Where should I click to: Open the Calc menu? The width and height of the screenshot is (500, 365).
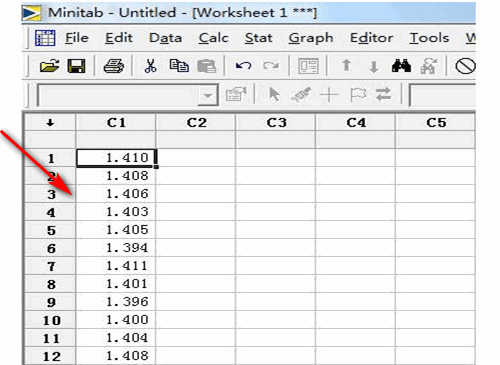[213, 38]
